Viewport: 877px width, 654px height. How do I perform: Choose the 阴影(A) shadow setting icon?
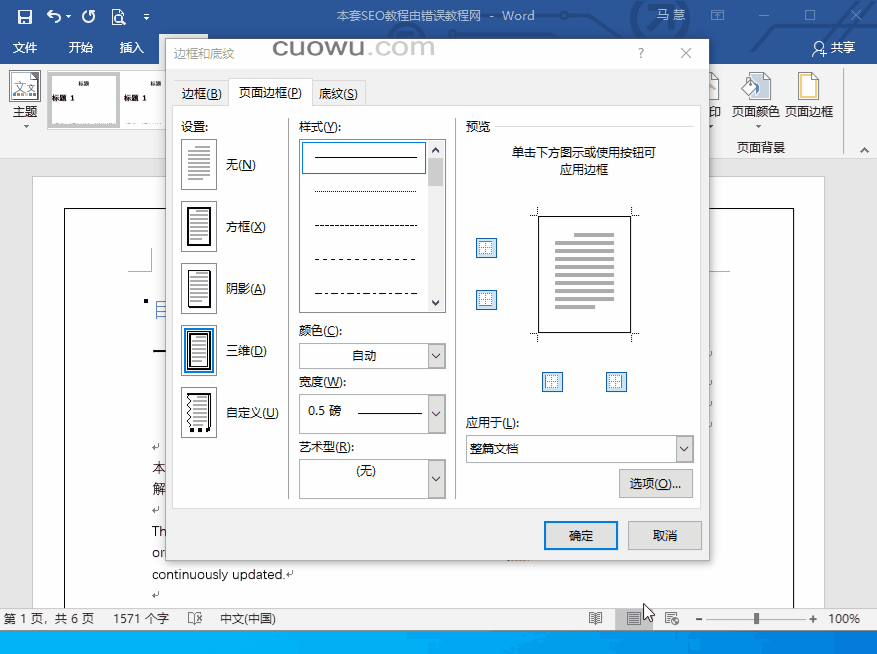coord(199,289)
